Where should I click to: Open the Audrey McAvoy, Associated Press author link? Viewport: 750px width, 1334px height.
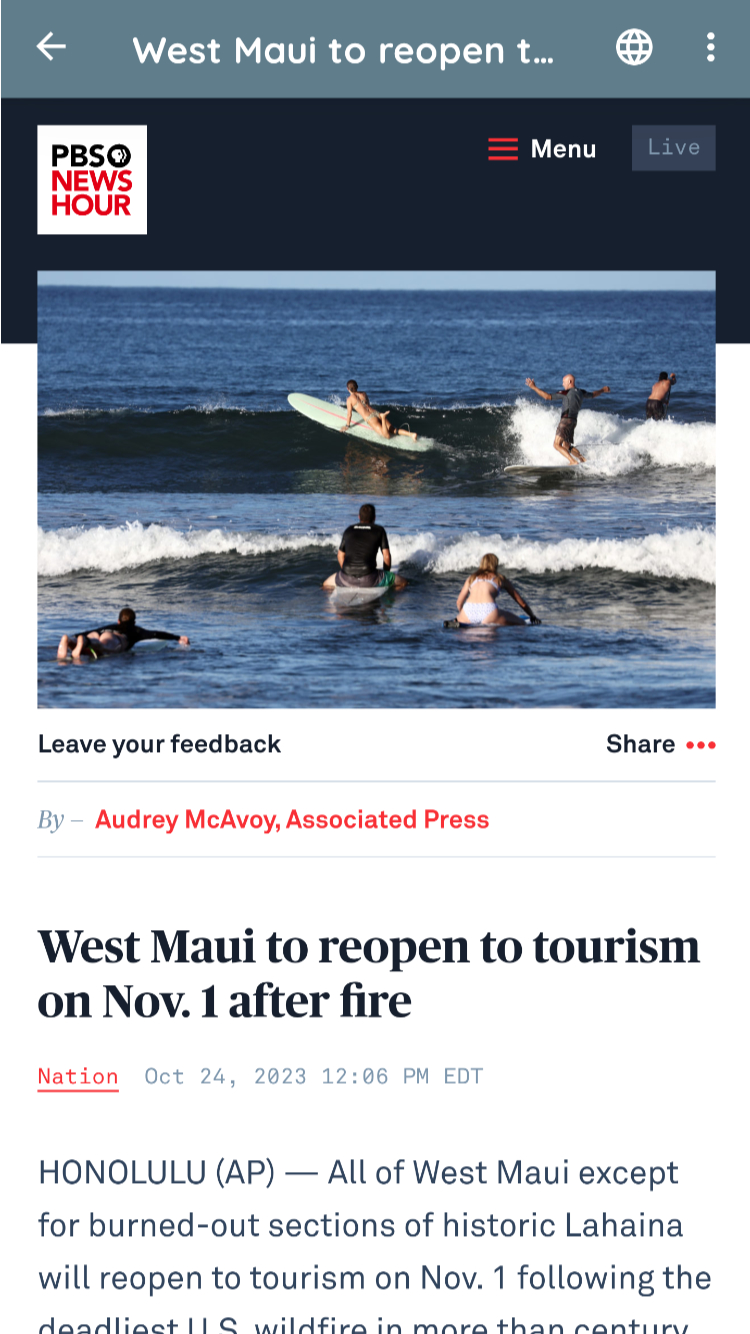point(292,820)
